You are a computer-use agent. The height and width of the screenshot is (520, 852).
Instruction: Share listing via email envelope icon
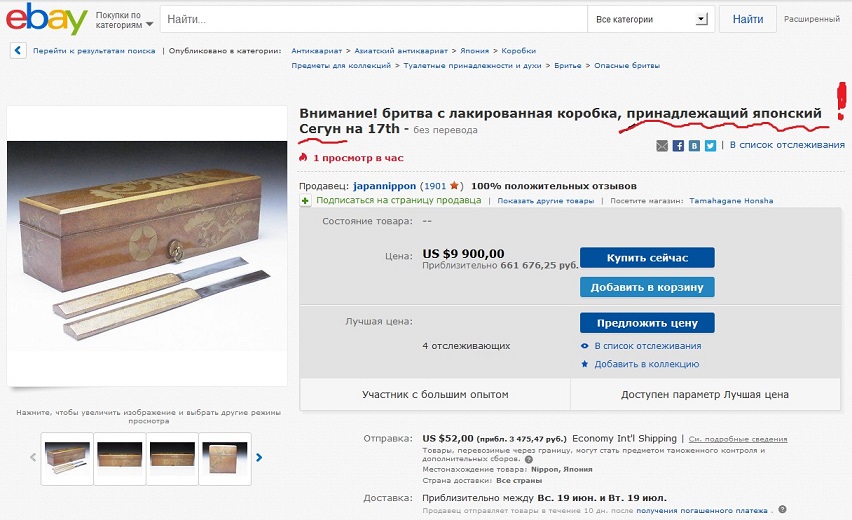click(662, 146)
